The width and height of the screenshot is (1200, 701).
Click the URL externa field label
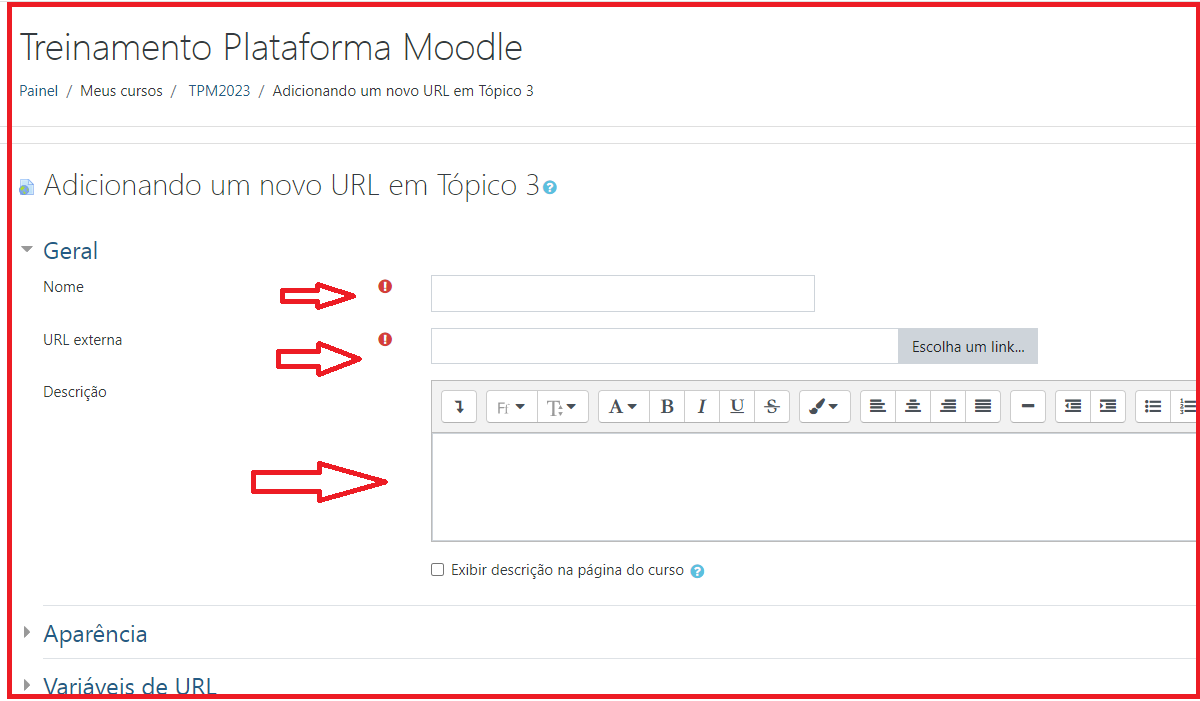(83, 340)
